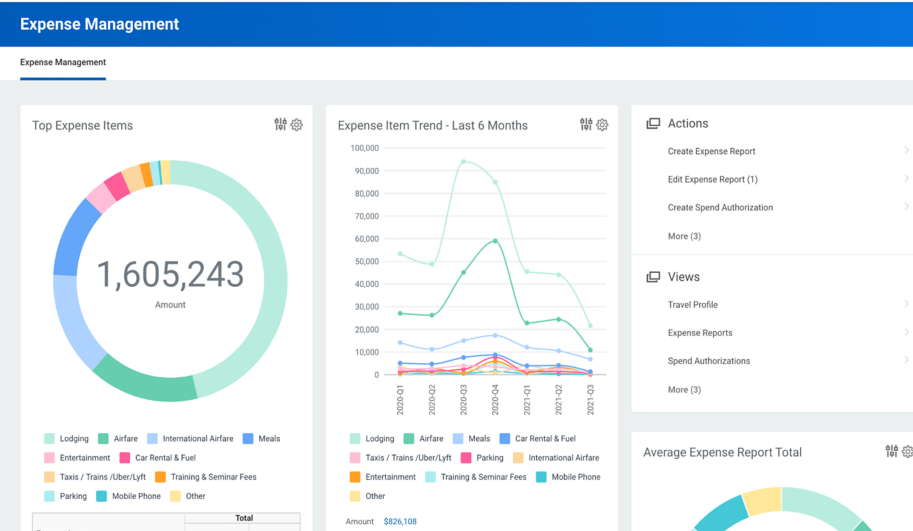Click the Top Expense Items heading

click(x=82, y=125)
